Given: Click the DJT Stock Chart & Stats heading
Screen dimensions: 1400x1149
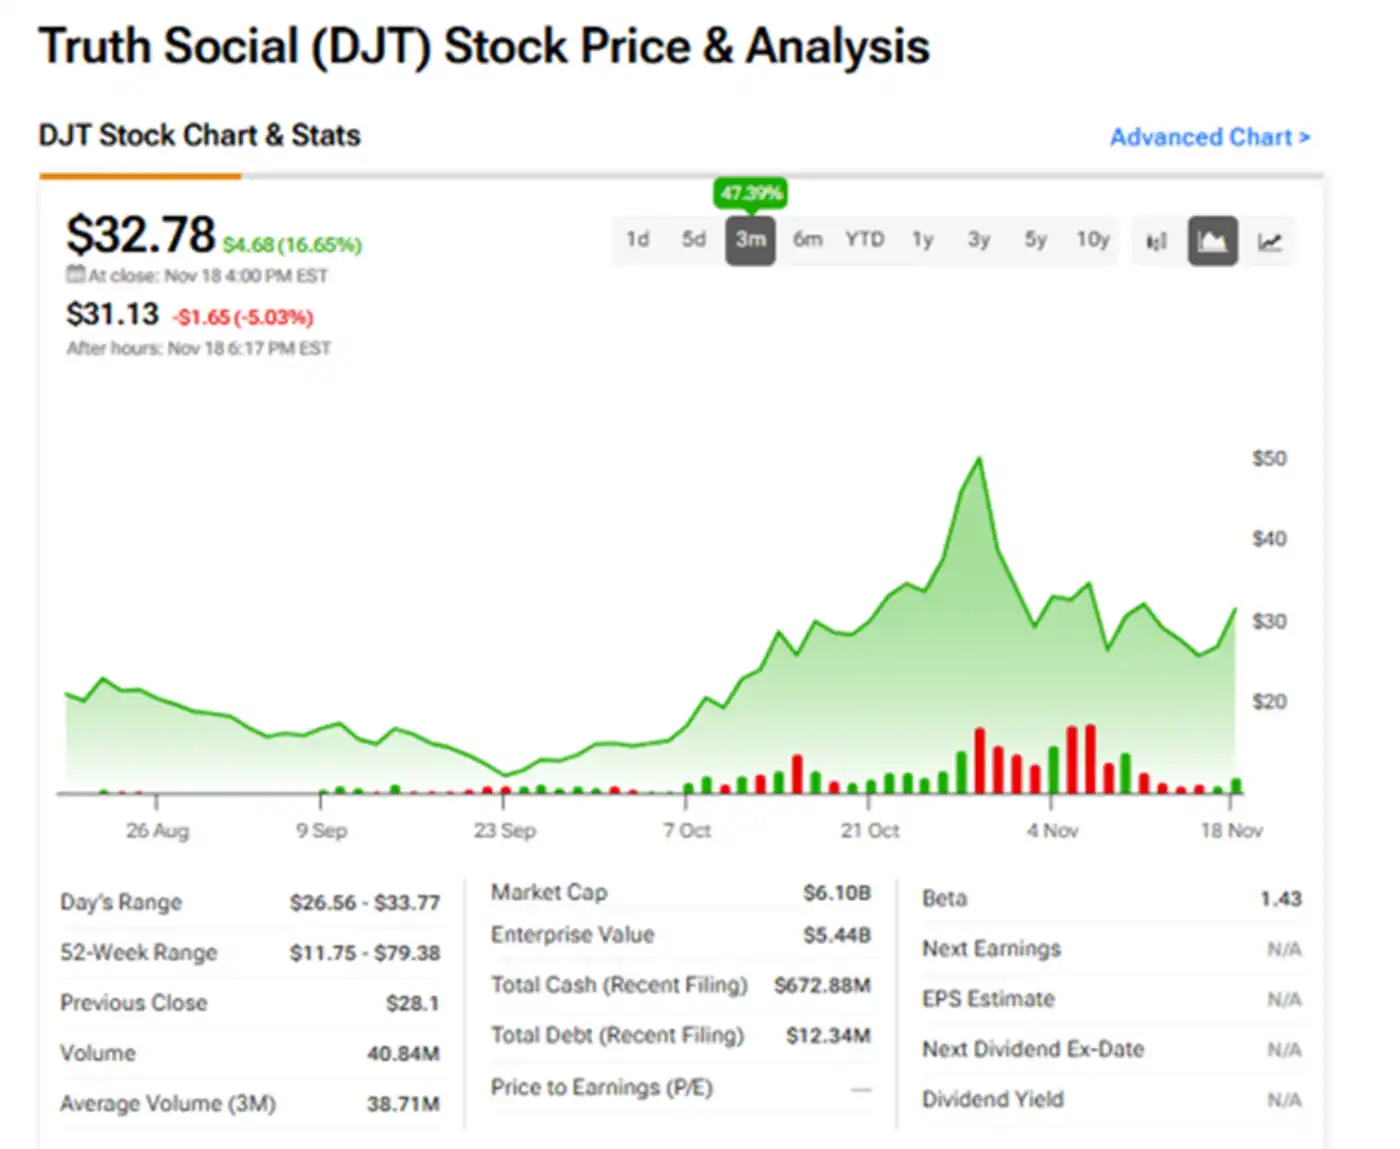Looking at the screenshot, I should coord(199,135).
